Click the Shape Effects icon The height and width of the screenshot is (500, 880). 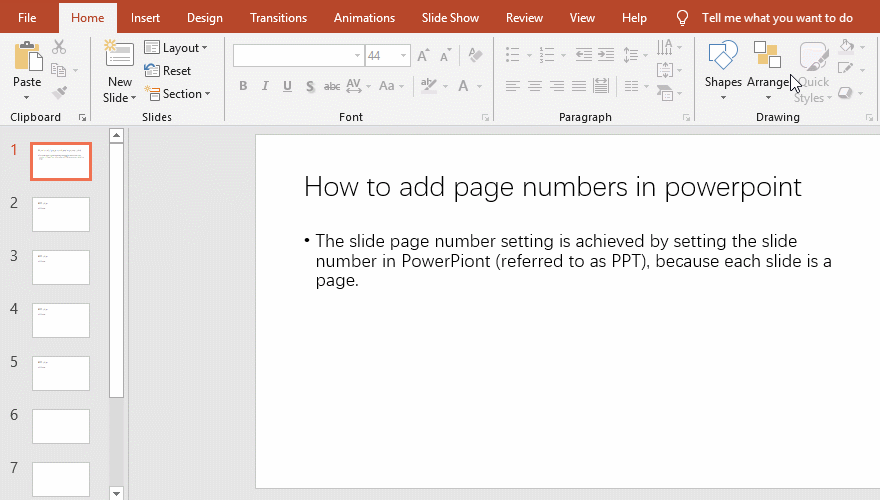tap(845, 93)
